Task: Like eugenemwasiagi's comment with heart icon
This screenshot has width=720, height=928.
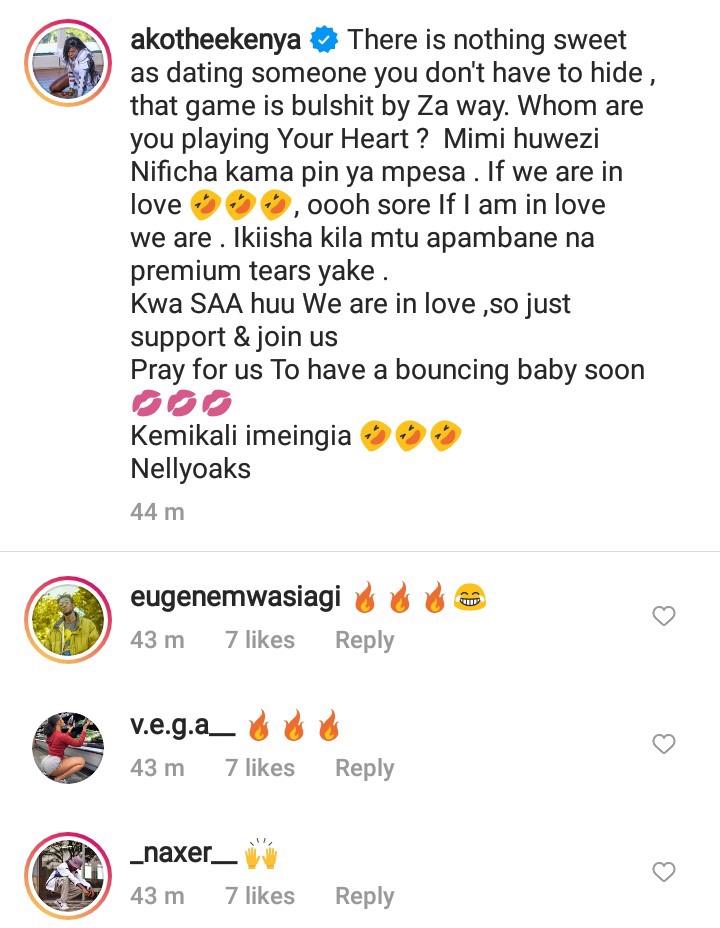Action: pyautogui.click(x=664, y=616)
